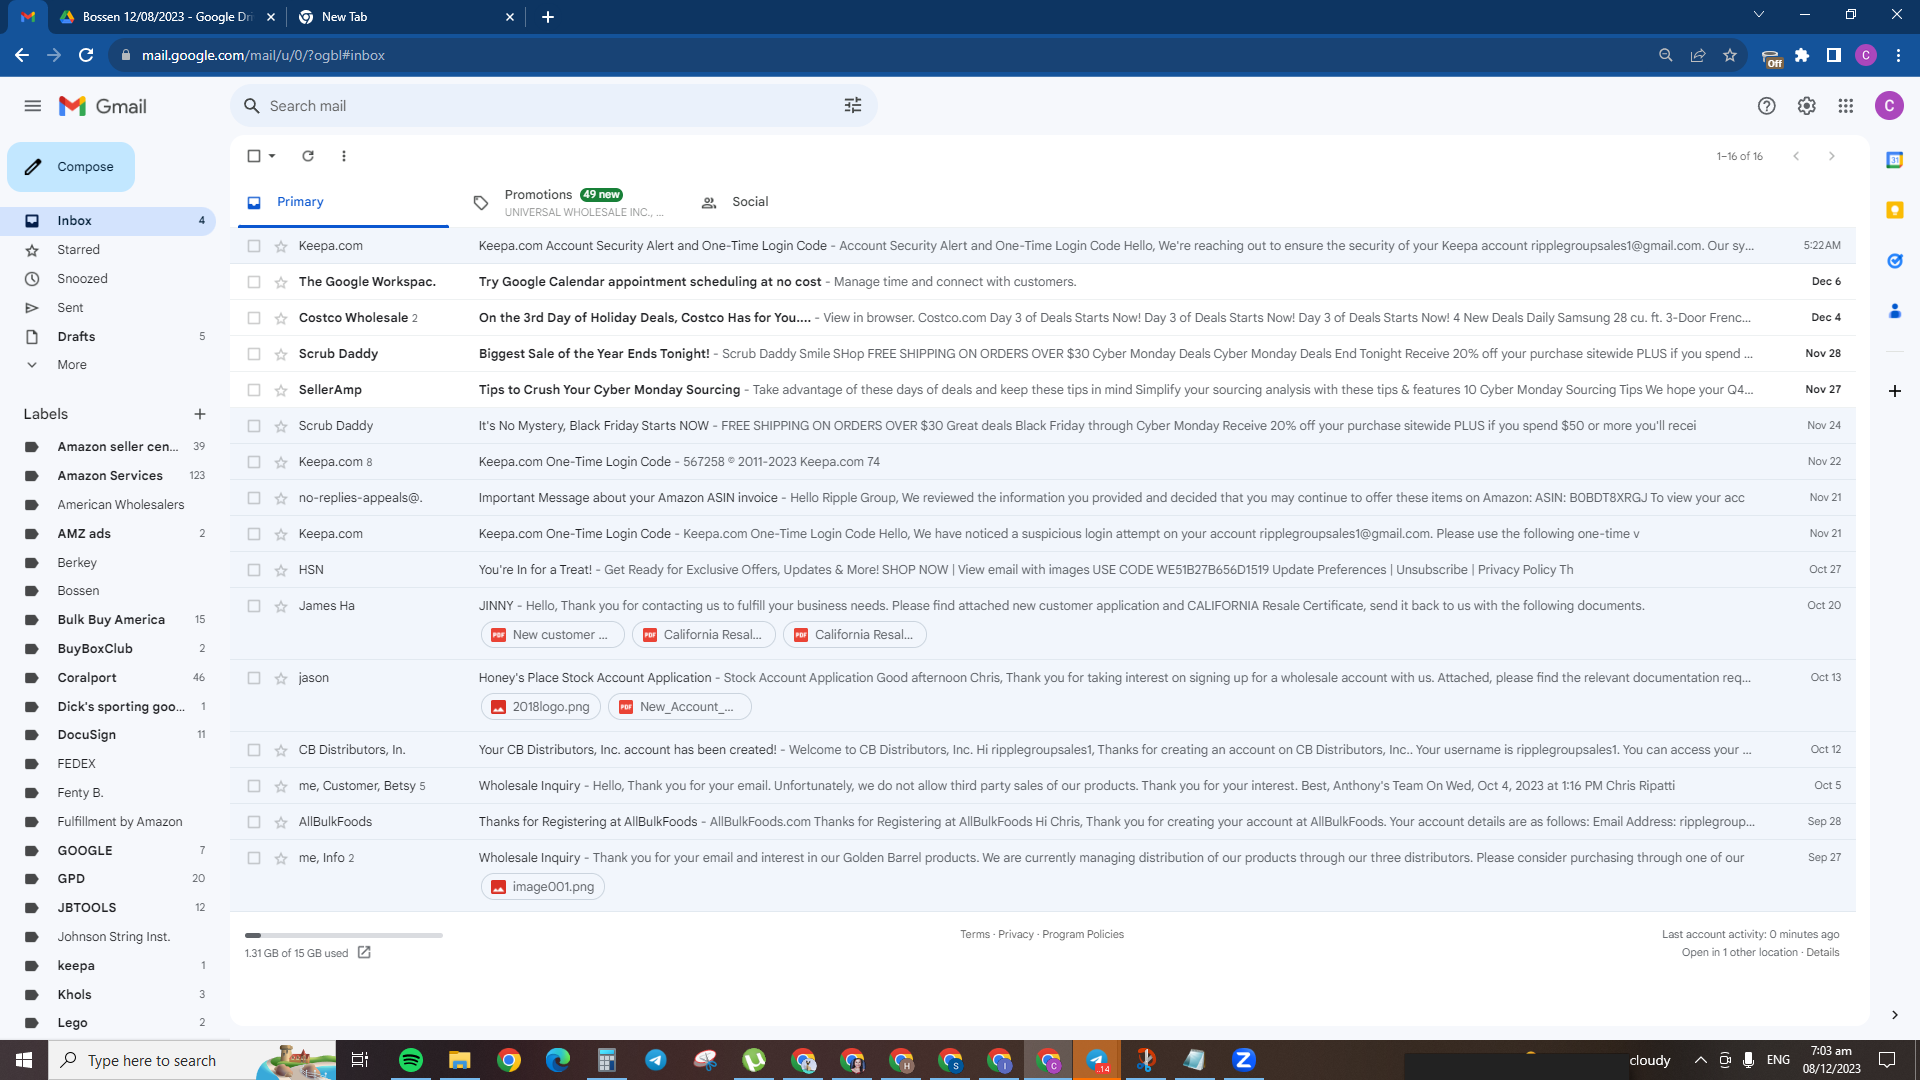Switch to the Bossen Google Drive browser tab
The height and width of the screenshot is (1080, 1920).
coord(167,17)
